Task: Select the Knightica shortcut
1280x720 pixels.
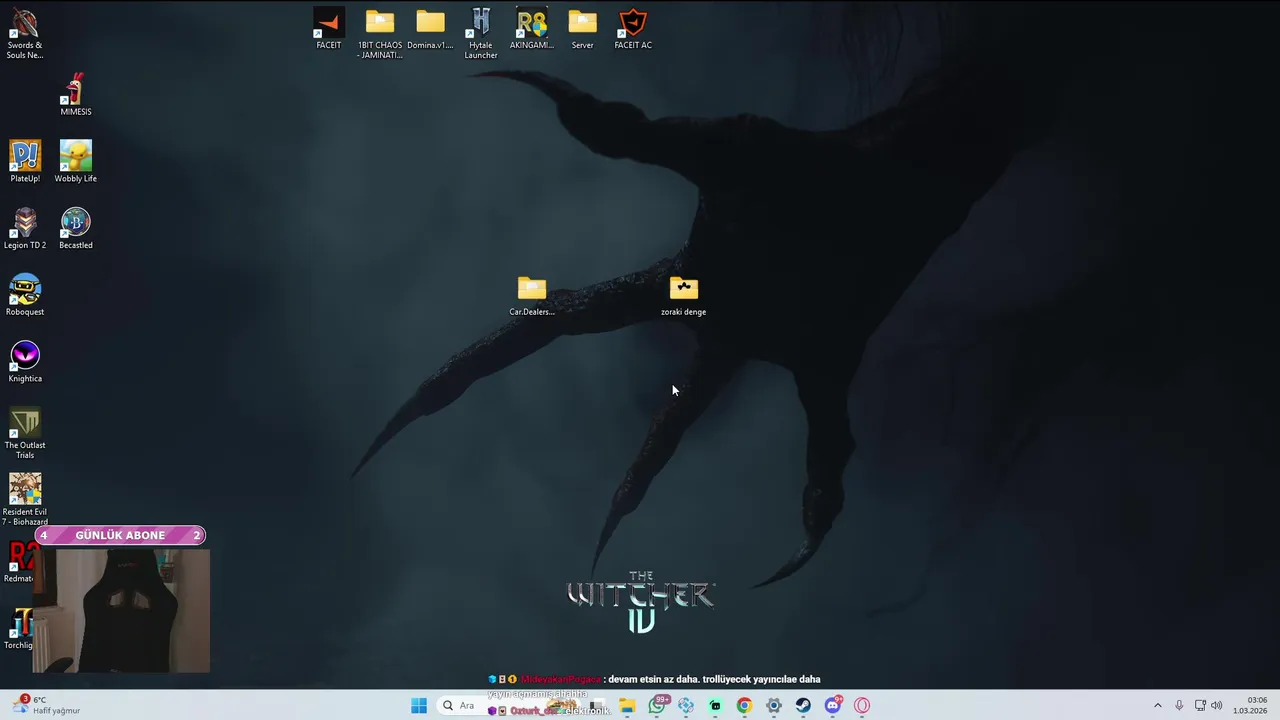Action: coord(25,361)
